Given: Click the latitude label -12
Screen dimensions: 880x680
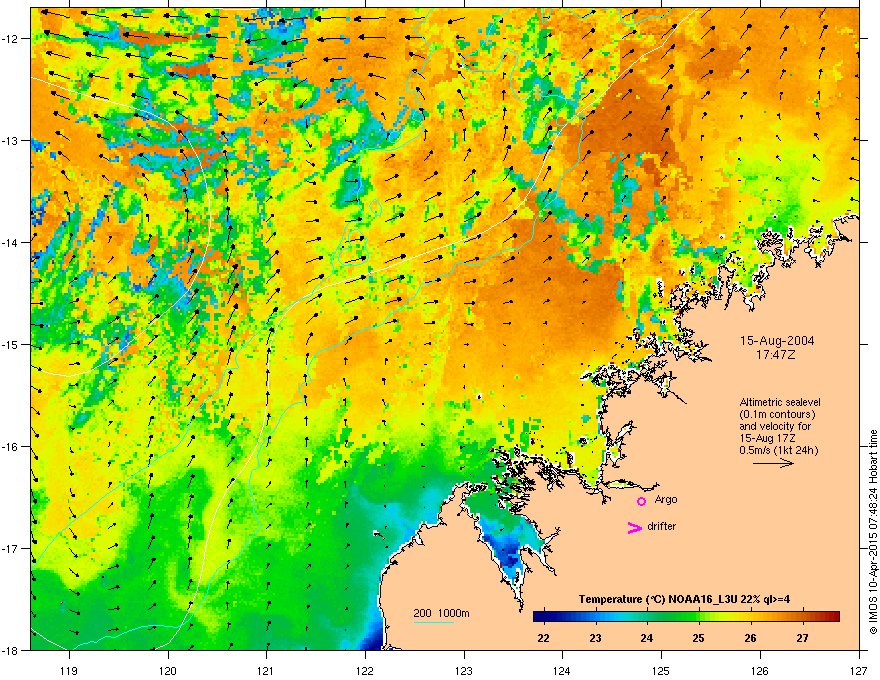Looking at the screenshot, I should click(x=10, y=39).
